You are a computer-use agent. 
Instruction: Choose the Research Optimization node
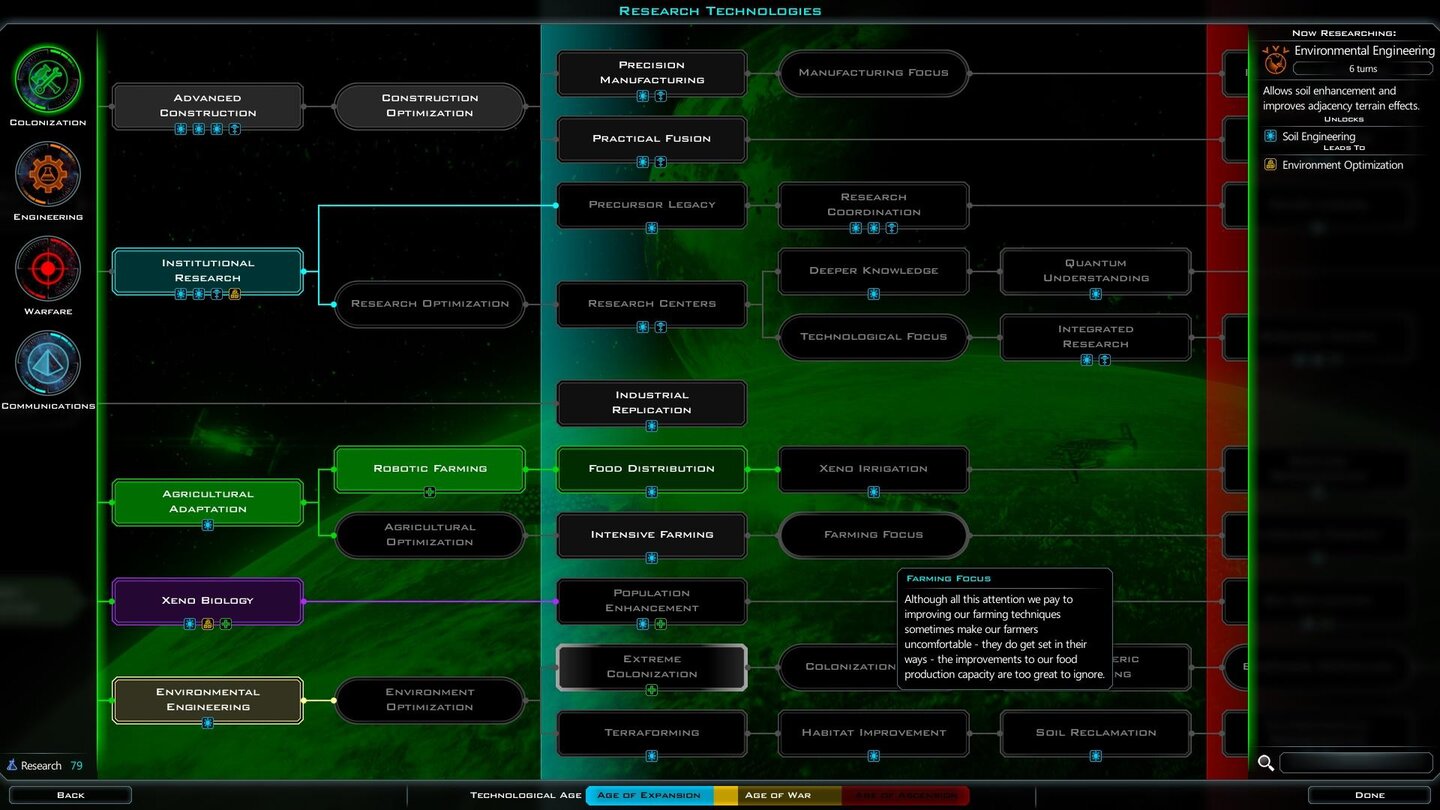tap(430, 304)
